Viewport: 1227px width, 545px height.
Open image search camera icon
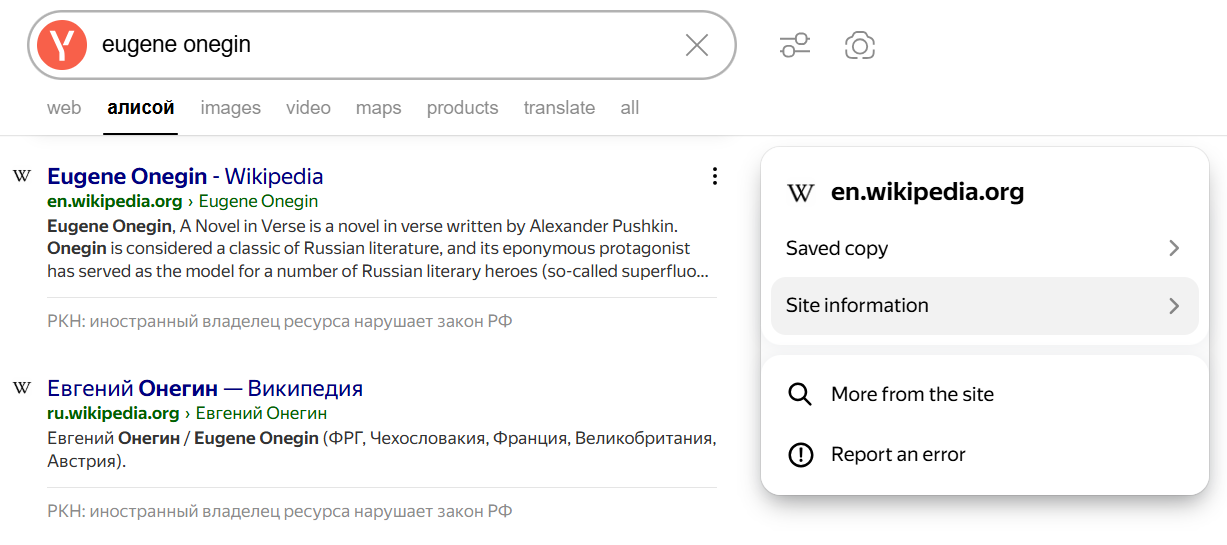pyautogui.click(x=860, y=45)
